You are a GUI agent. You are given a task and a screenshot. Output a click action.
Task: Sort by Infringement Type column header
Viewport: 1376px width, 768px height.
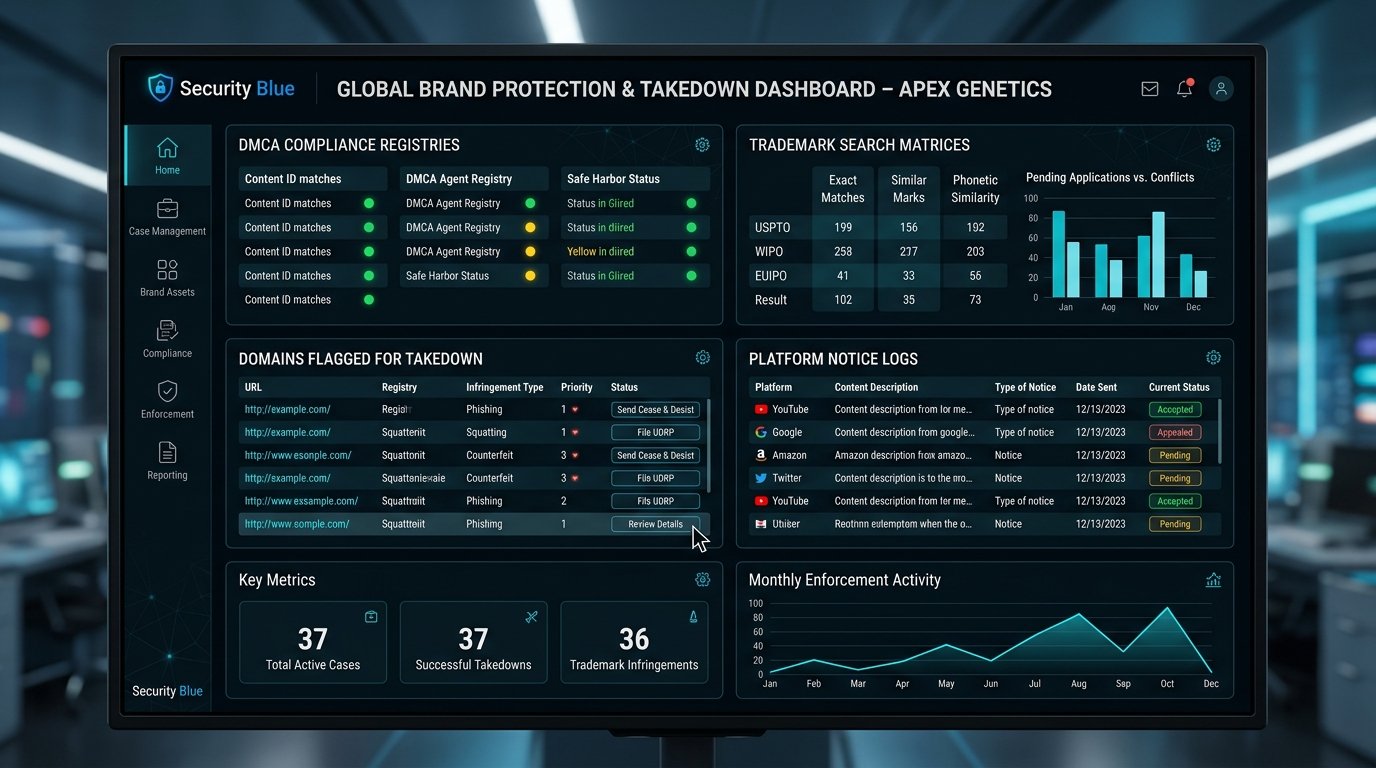pyautogui.click(x=504, y=387)
